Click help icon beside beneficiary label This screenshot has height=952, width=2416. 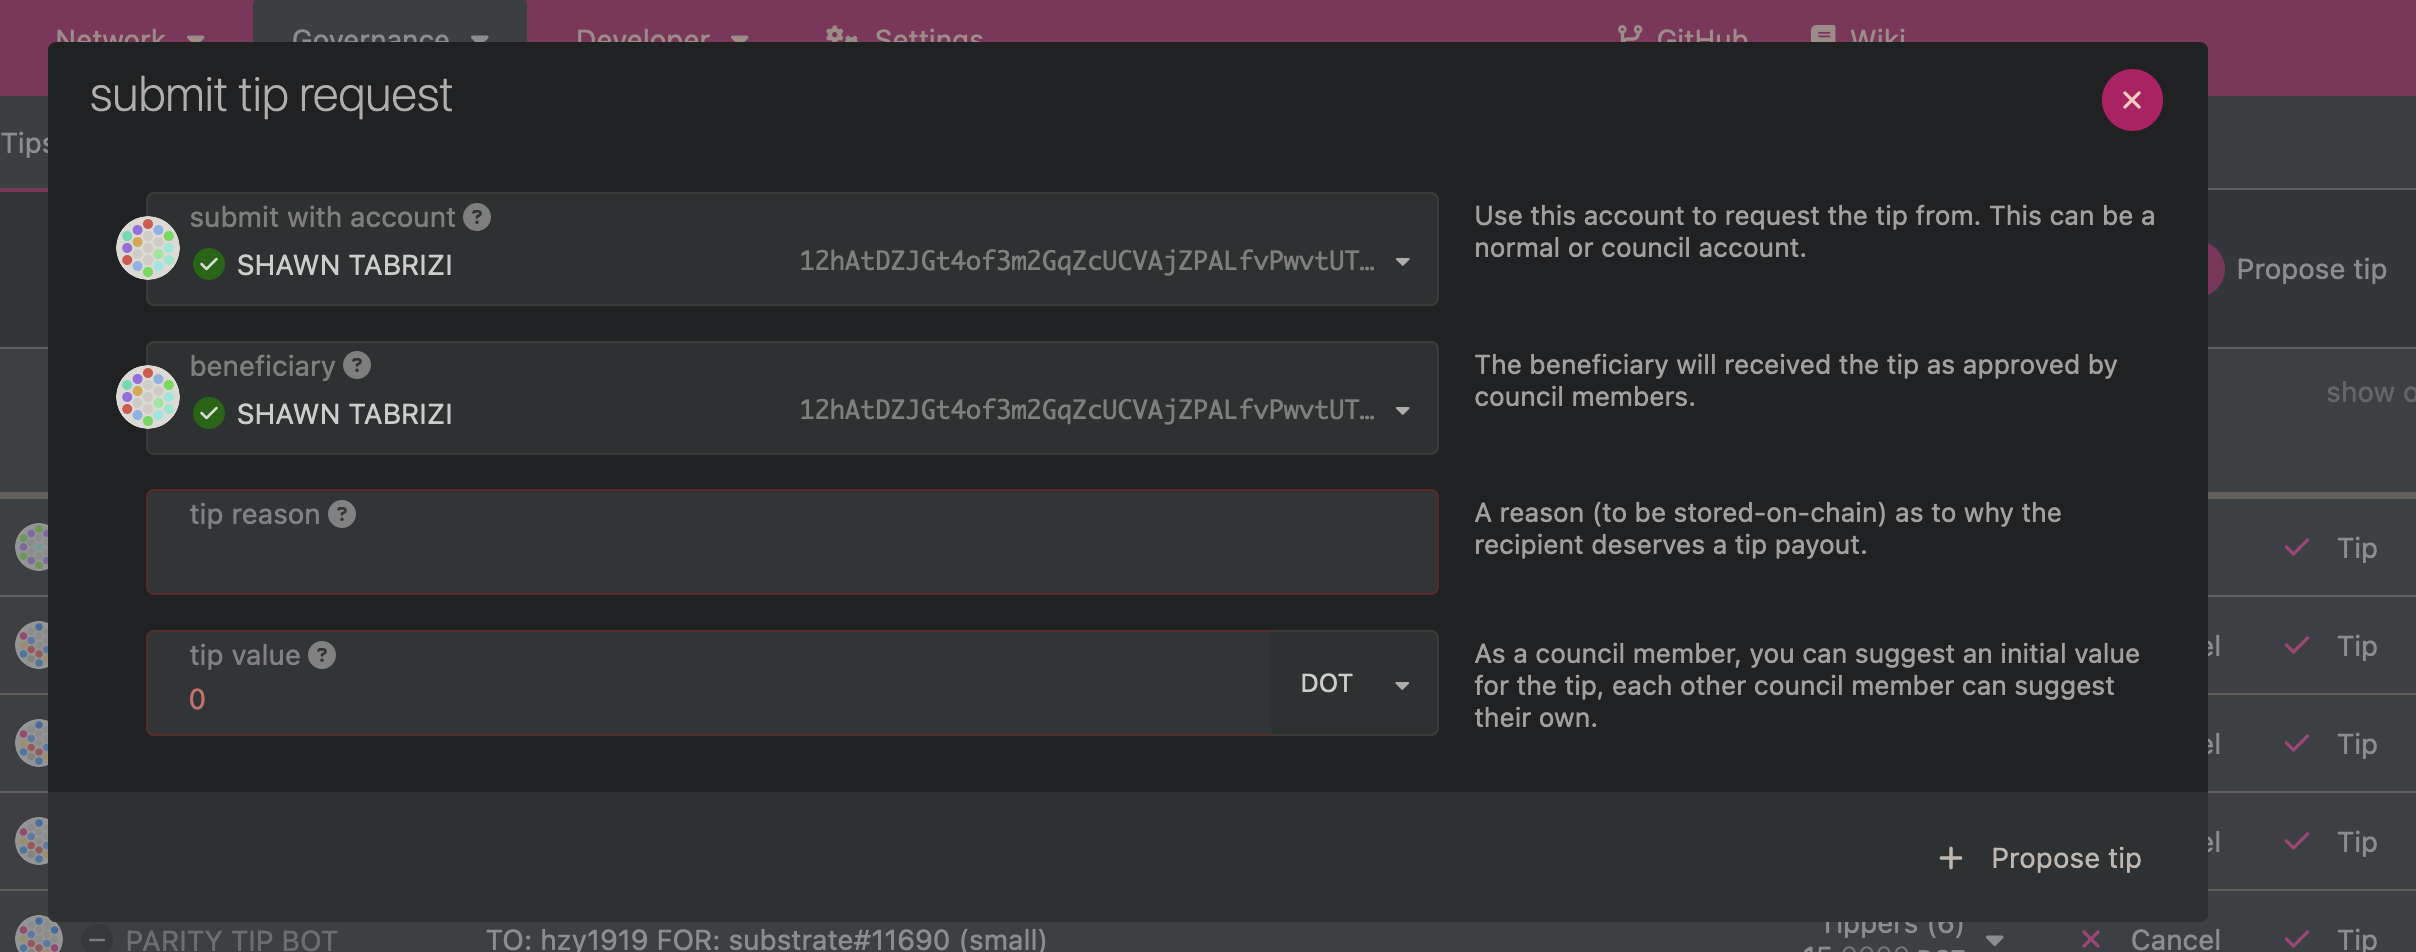(x=357, y=365)
